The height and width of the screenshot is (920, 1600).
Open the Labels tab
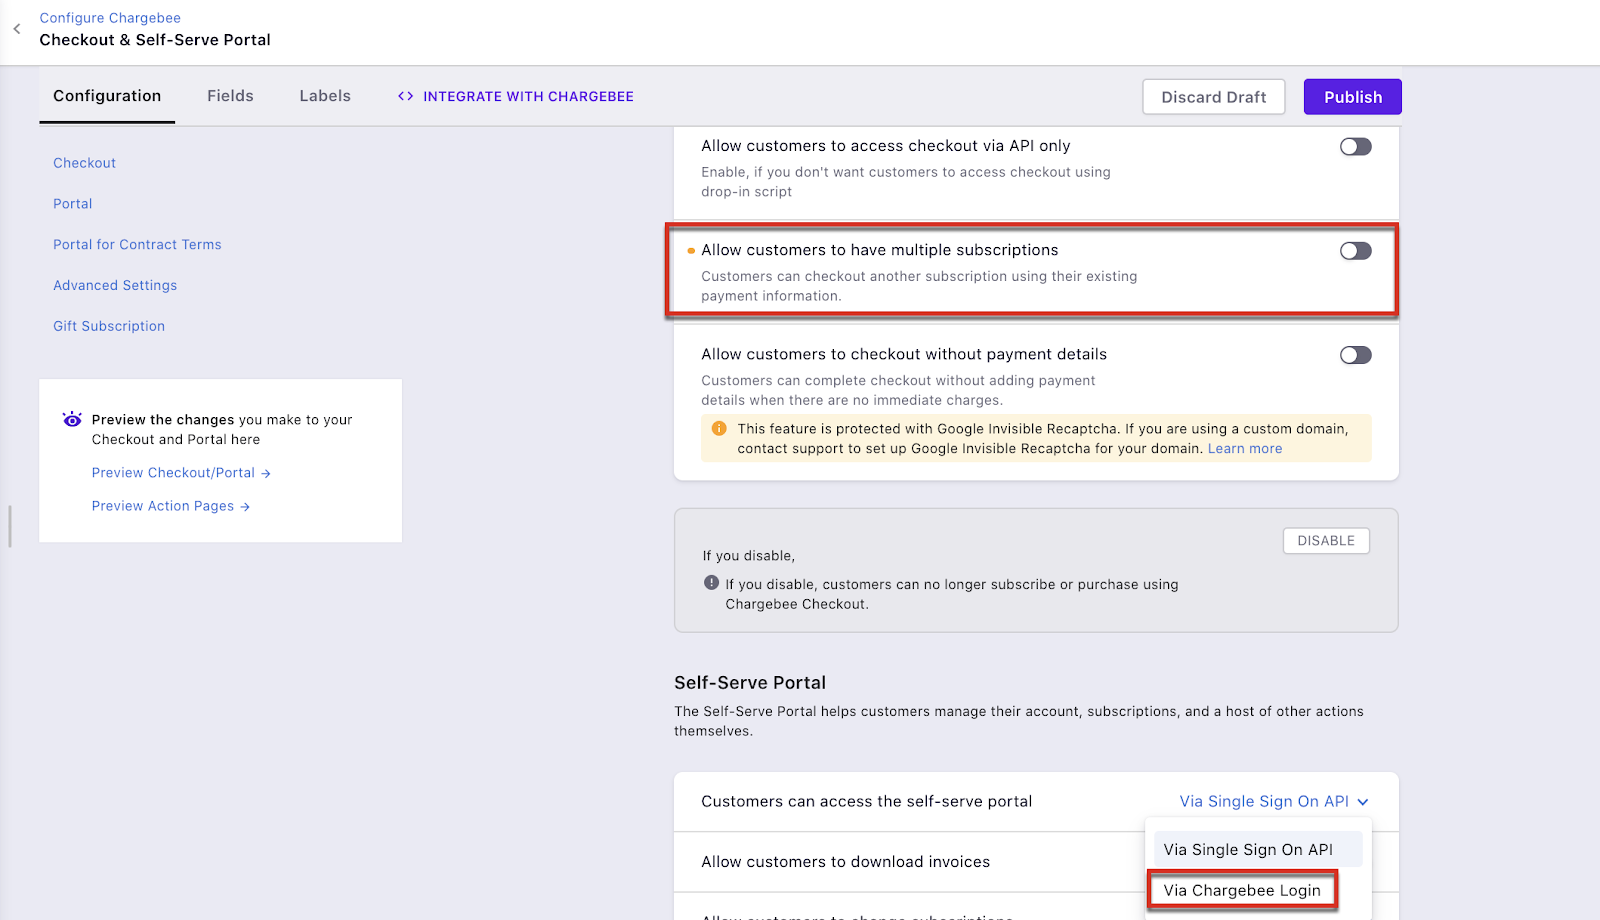tap(325, 96)
